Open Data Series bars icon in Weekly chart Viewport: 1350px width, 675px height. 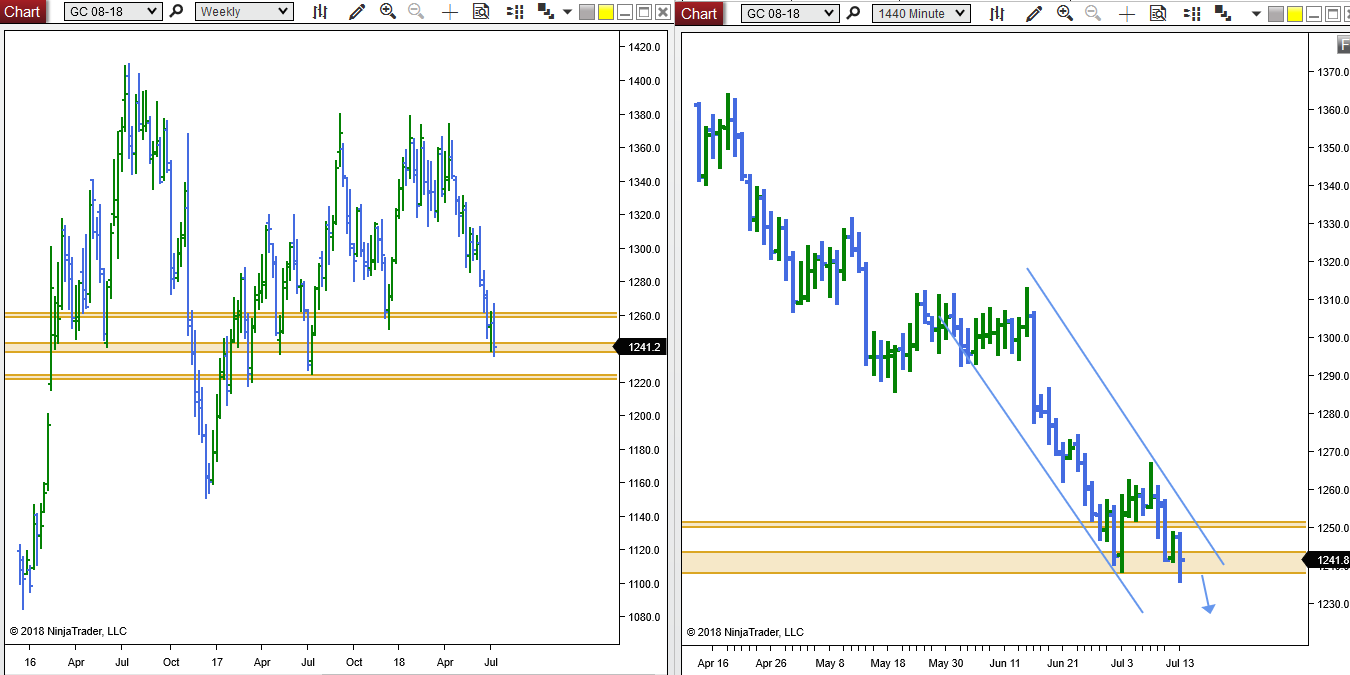click(320, 12)
